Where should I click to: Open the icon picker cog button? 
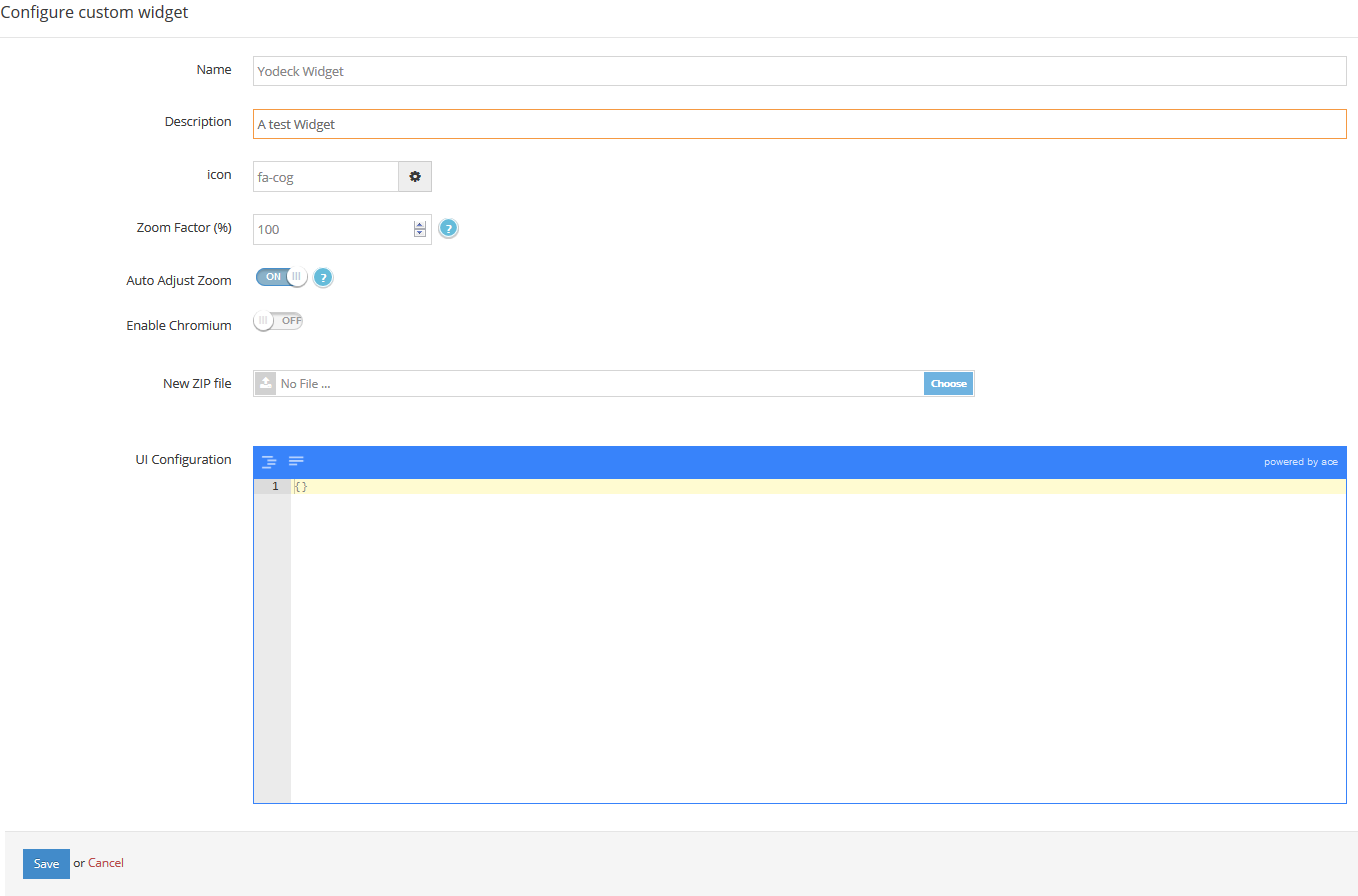click(415, 177)
